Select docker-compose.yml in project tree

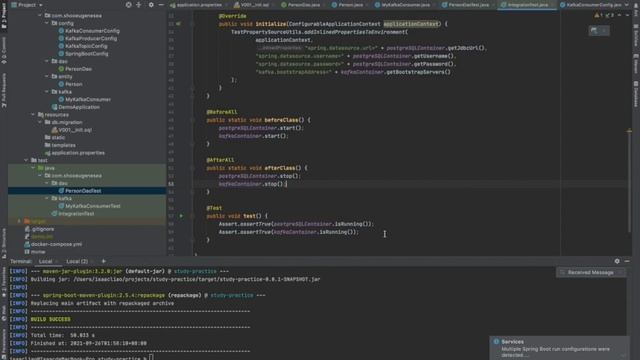(x=53, y=244)
